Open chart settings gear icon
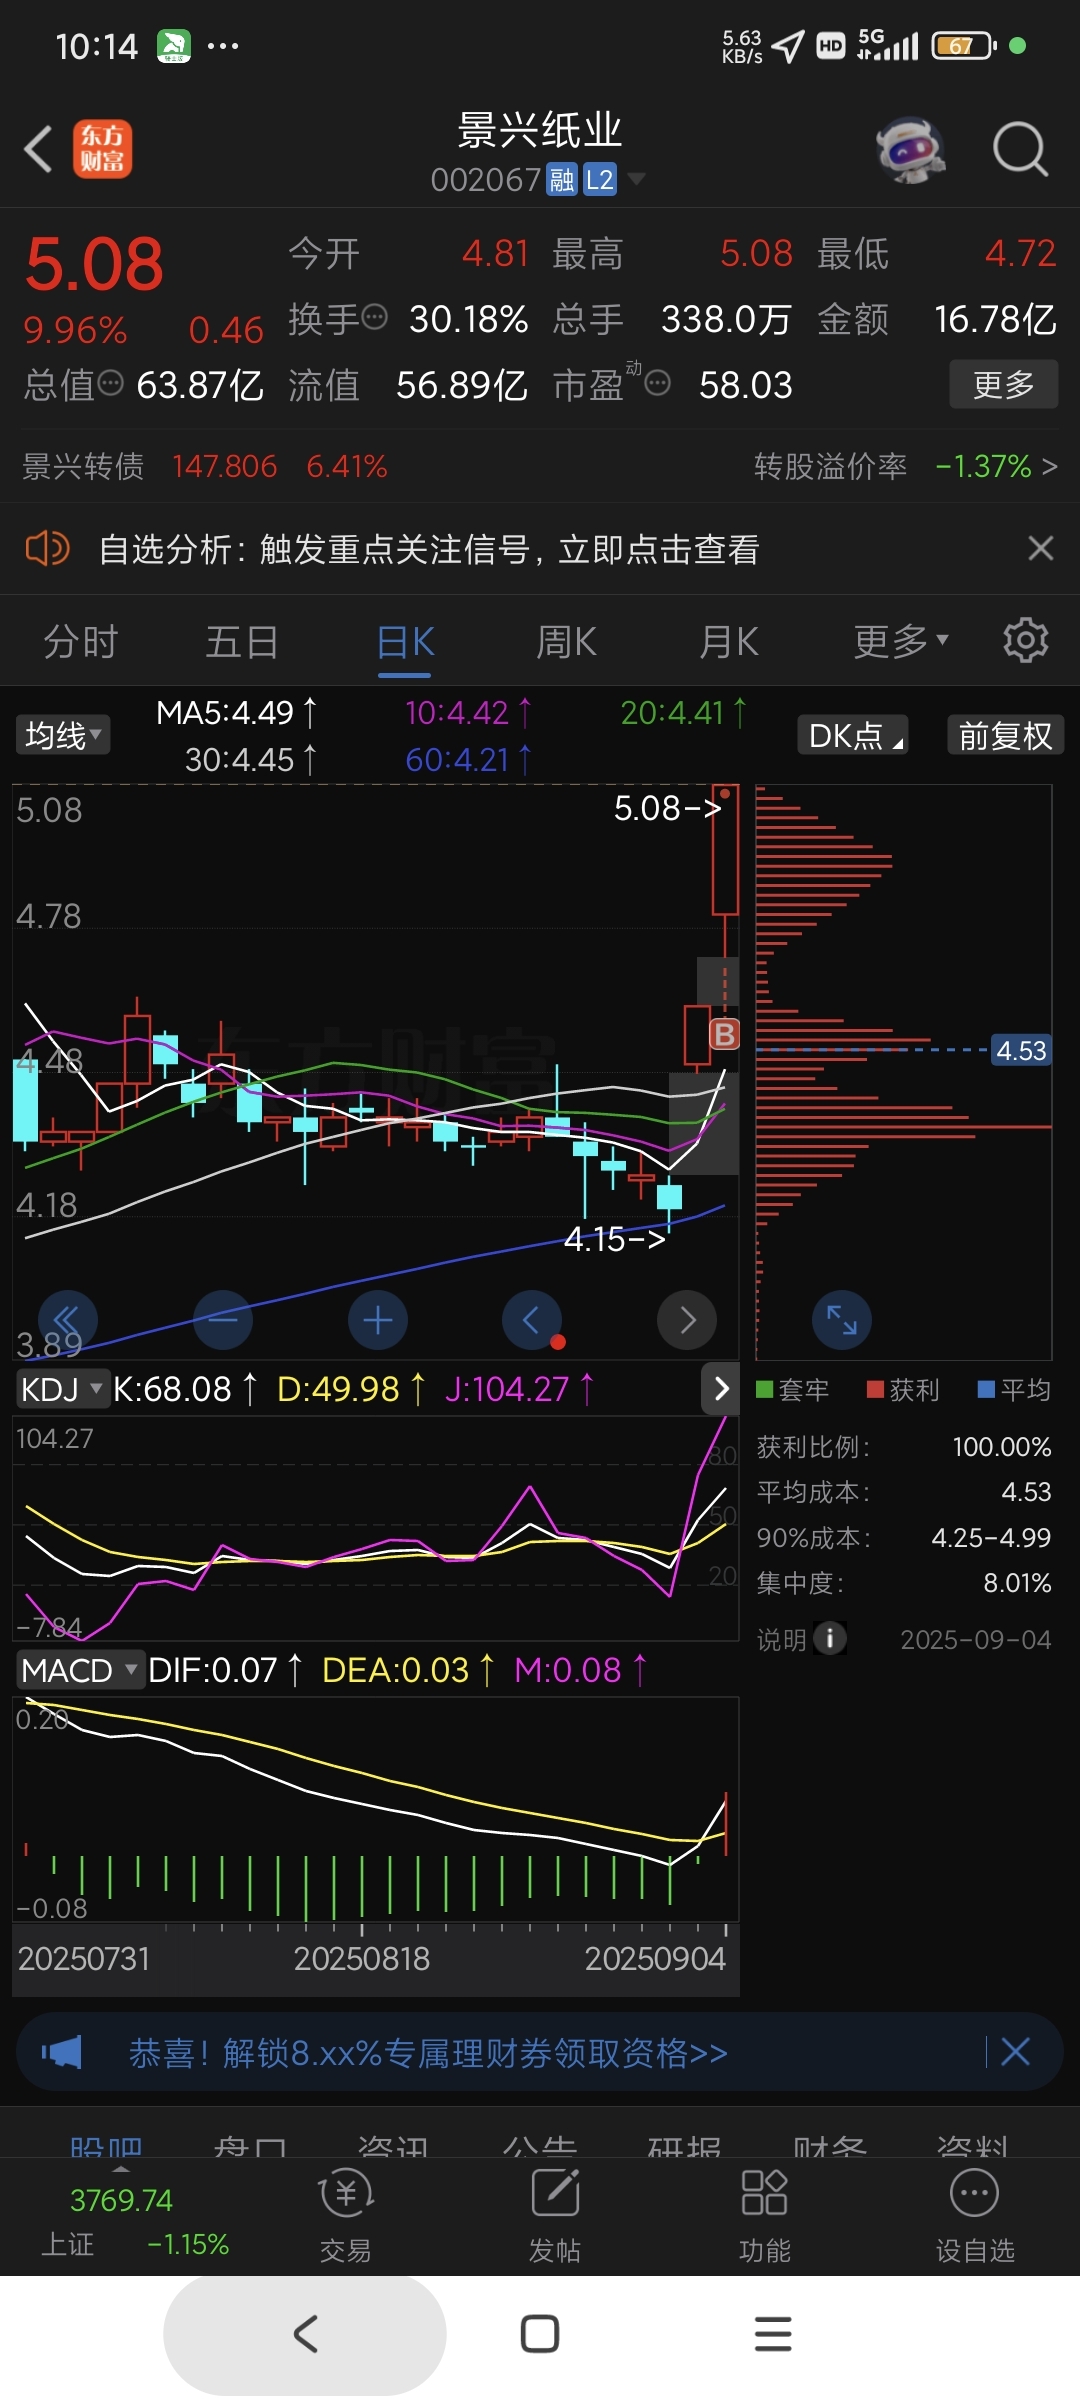1080x2400 pixels. coord(1025,640)
